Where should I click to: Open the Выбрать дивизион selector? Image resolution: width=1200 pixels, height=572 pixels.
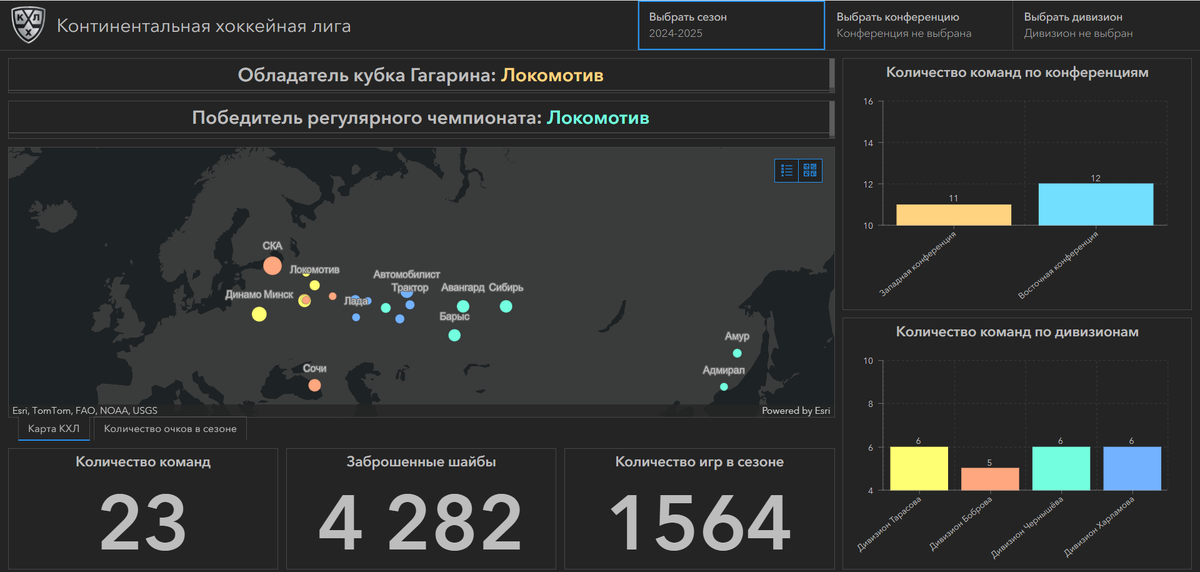(1106, 25)
